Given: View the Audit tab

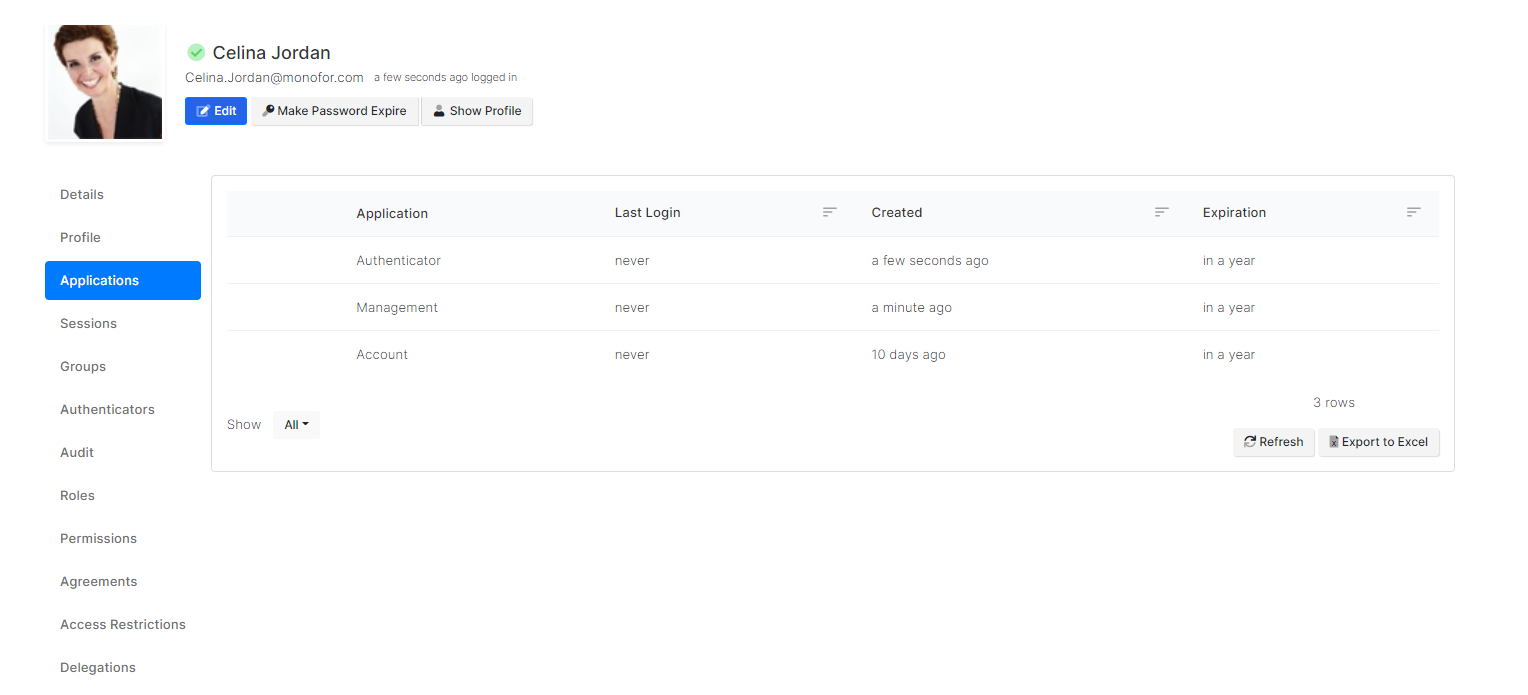Looking at the screenshot, I should [x=77, y=453].
